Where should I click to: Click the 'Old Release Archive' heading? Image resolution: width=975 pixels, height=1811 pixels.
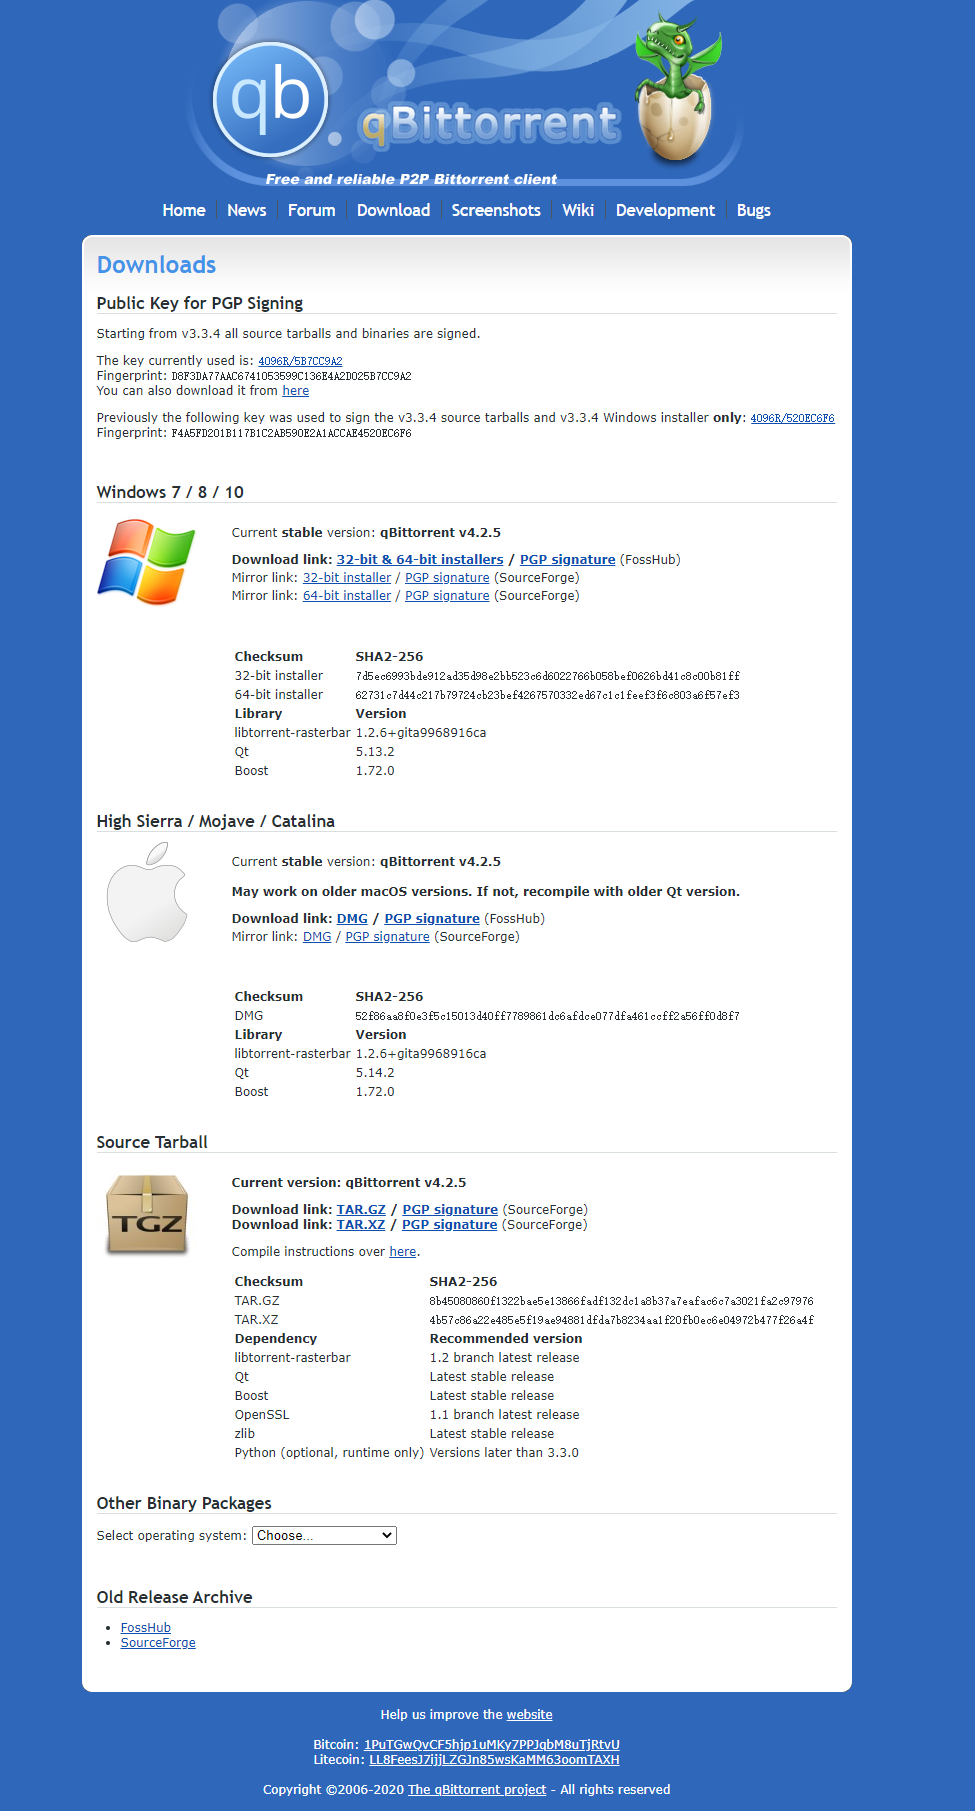175,1597
